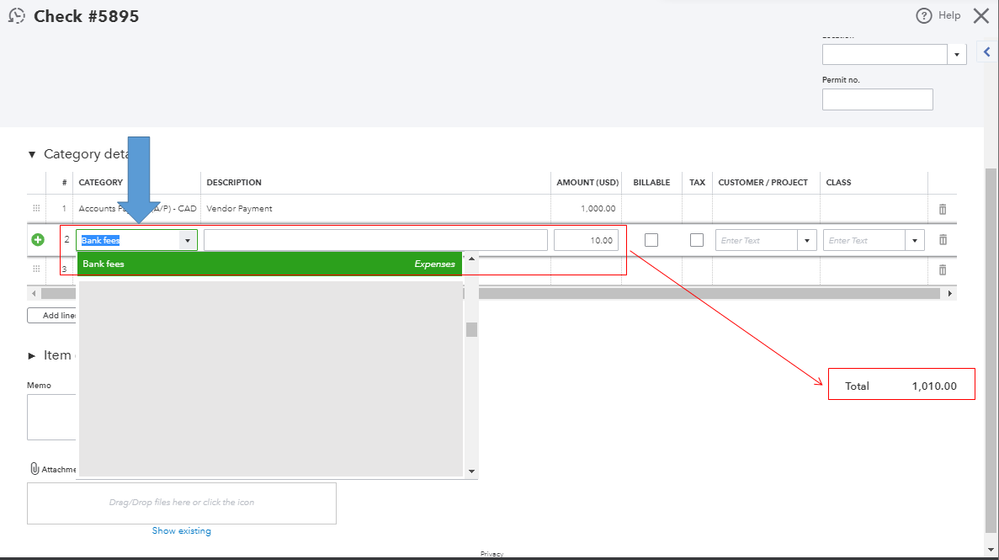Click the description field of line 2
Image resolution: width=999 pixels, height=560 pixels.
click(375, 240)
